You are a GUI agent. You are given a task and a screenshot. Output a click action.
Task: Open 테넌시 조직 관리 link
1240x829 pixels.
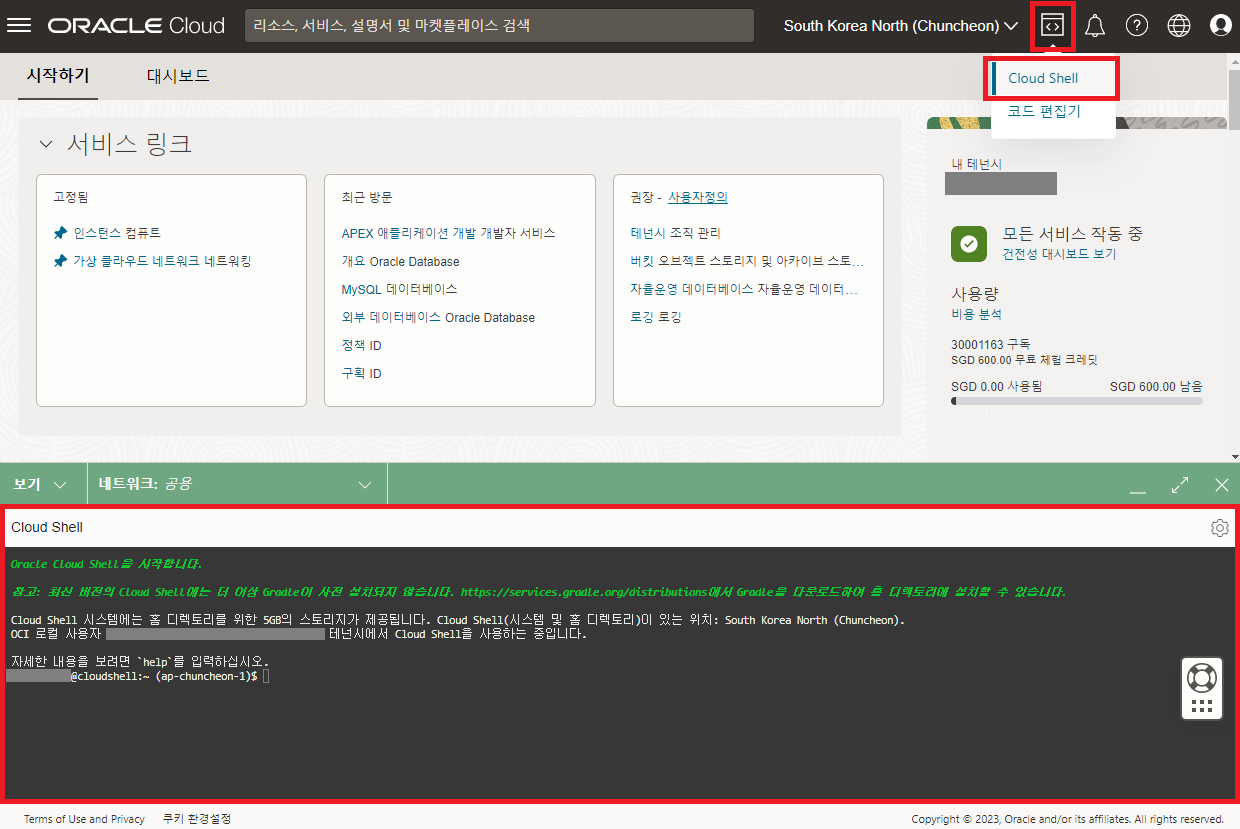[x=675, y=233]
